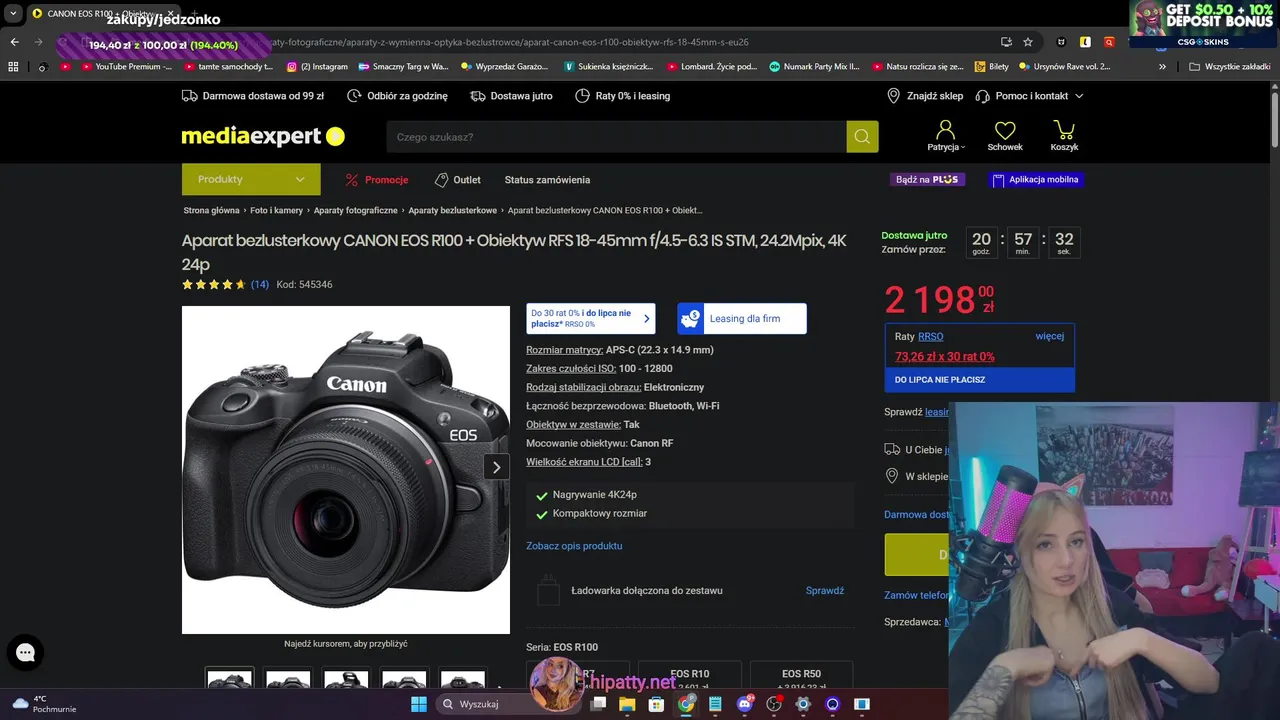This screenshot has width=1280, height=720.
Task: Expand the Produkty dropdown menu
Action: pyautogui.click(x=251, y=179)
